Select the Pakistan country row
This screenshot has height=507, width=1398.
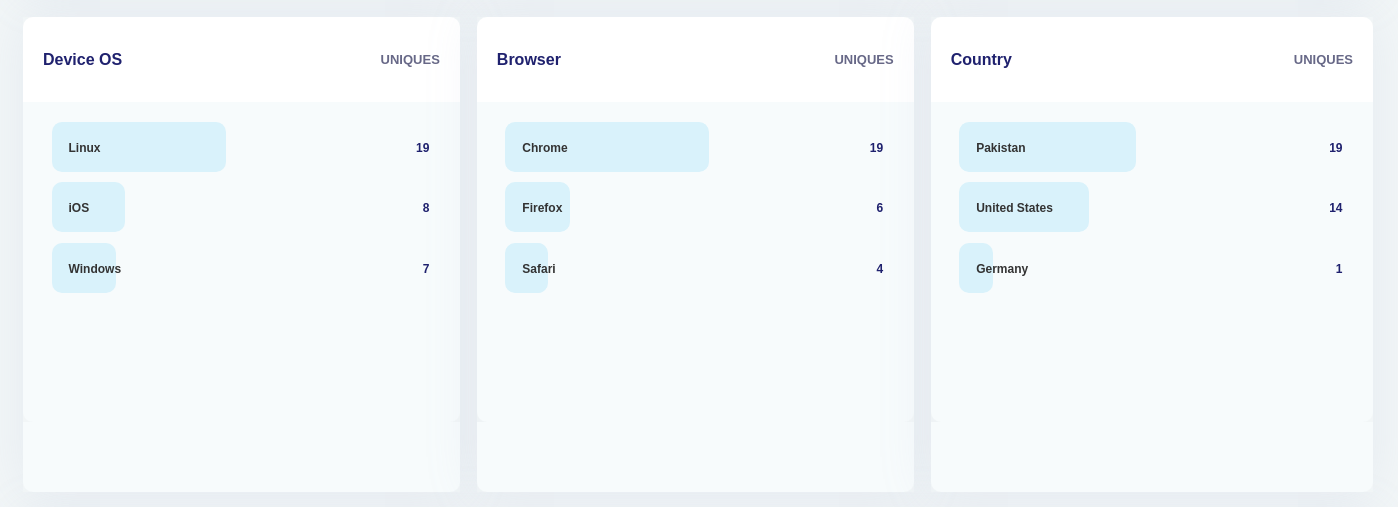pyautogui.click(x=1151, y=147)
